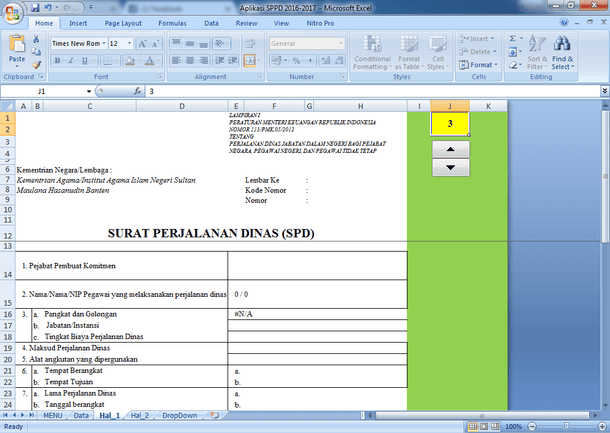610x433 pixels.
Task: Bottom align cell contents
Action: tap(203, 43)
